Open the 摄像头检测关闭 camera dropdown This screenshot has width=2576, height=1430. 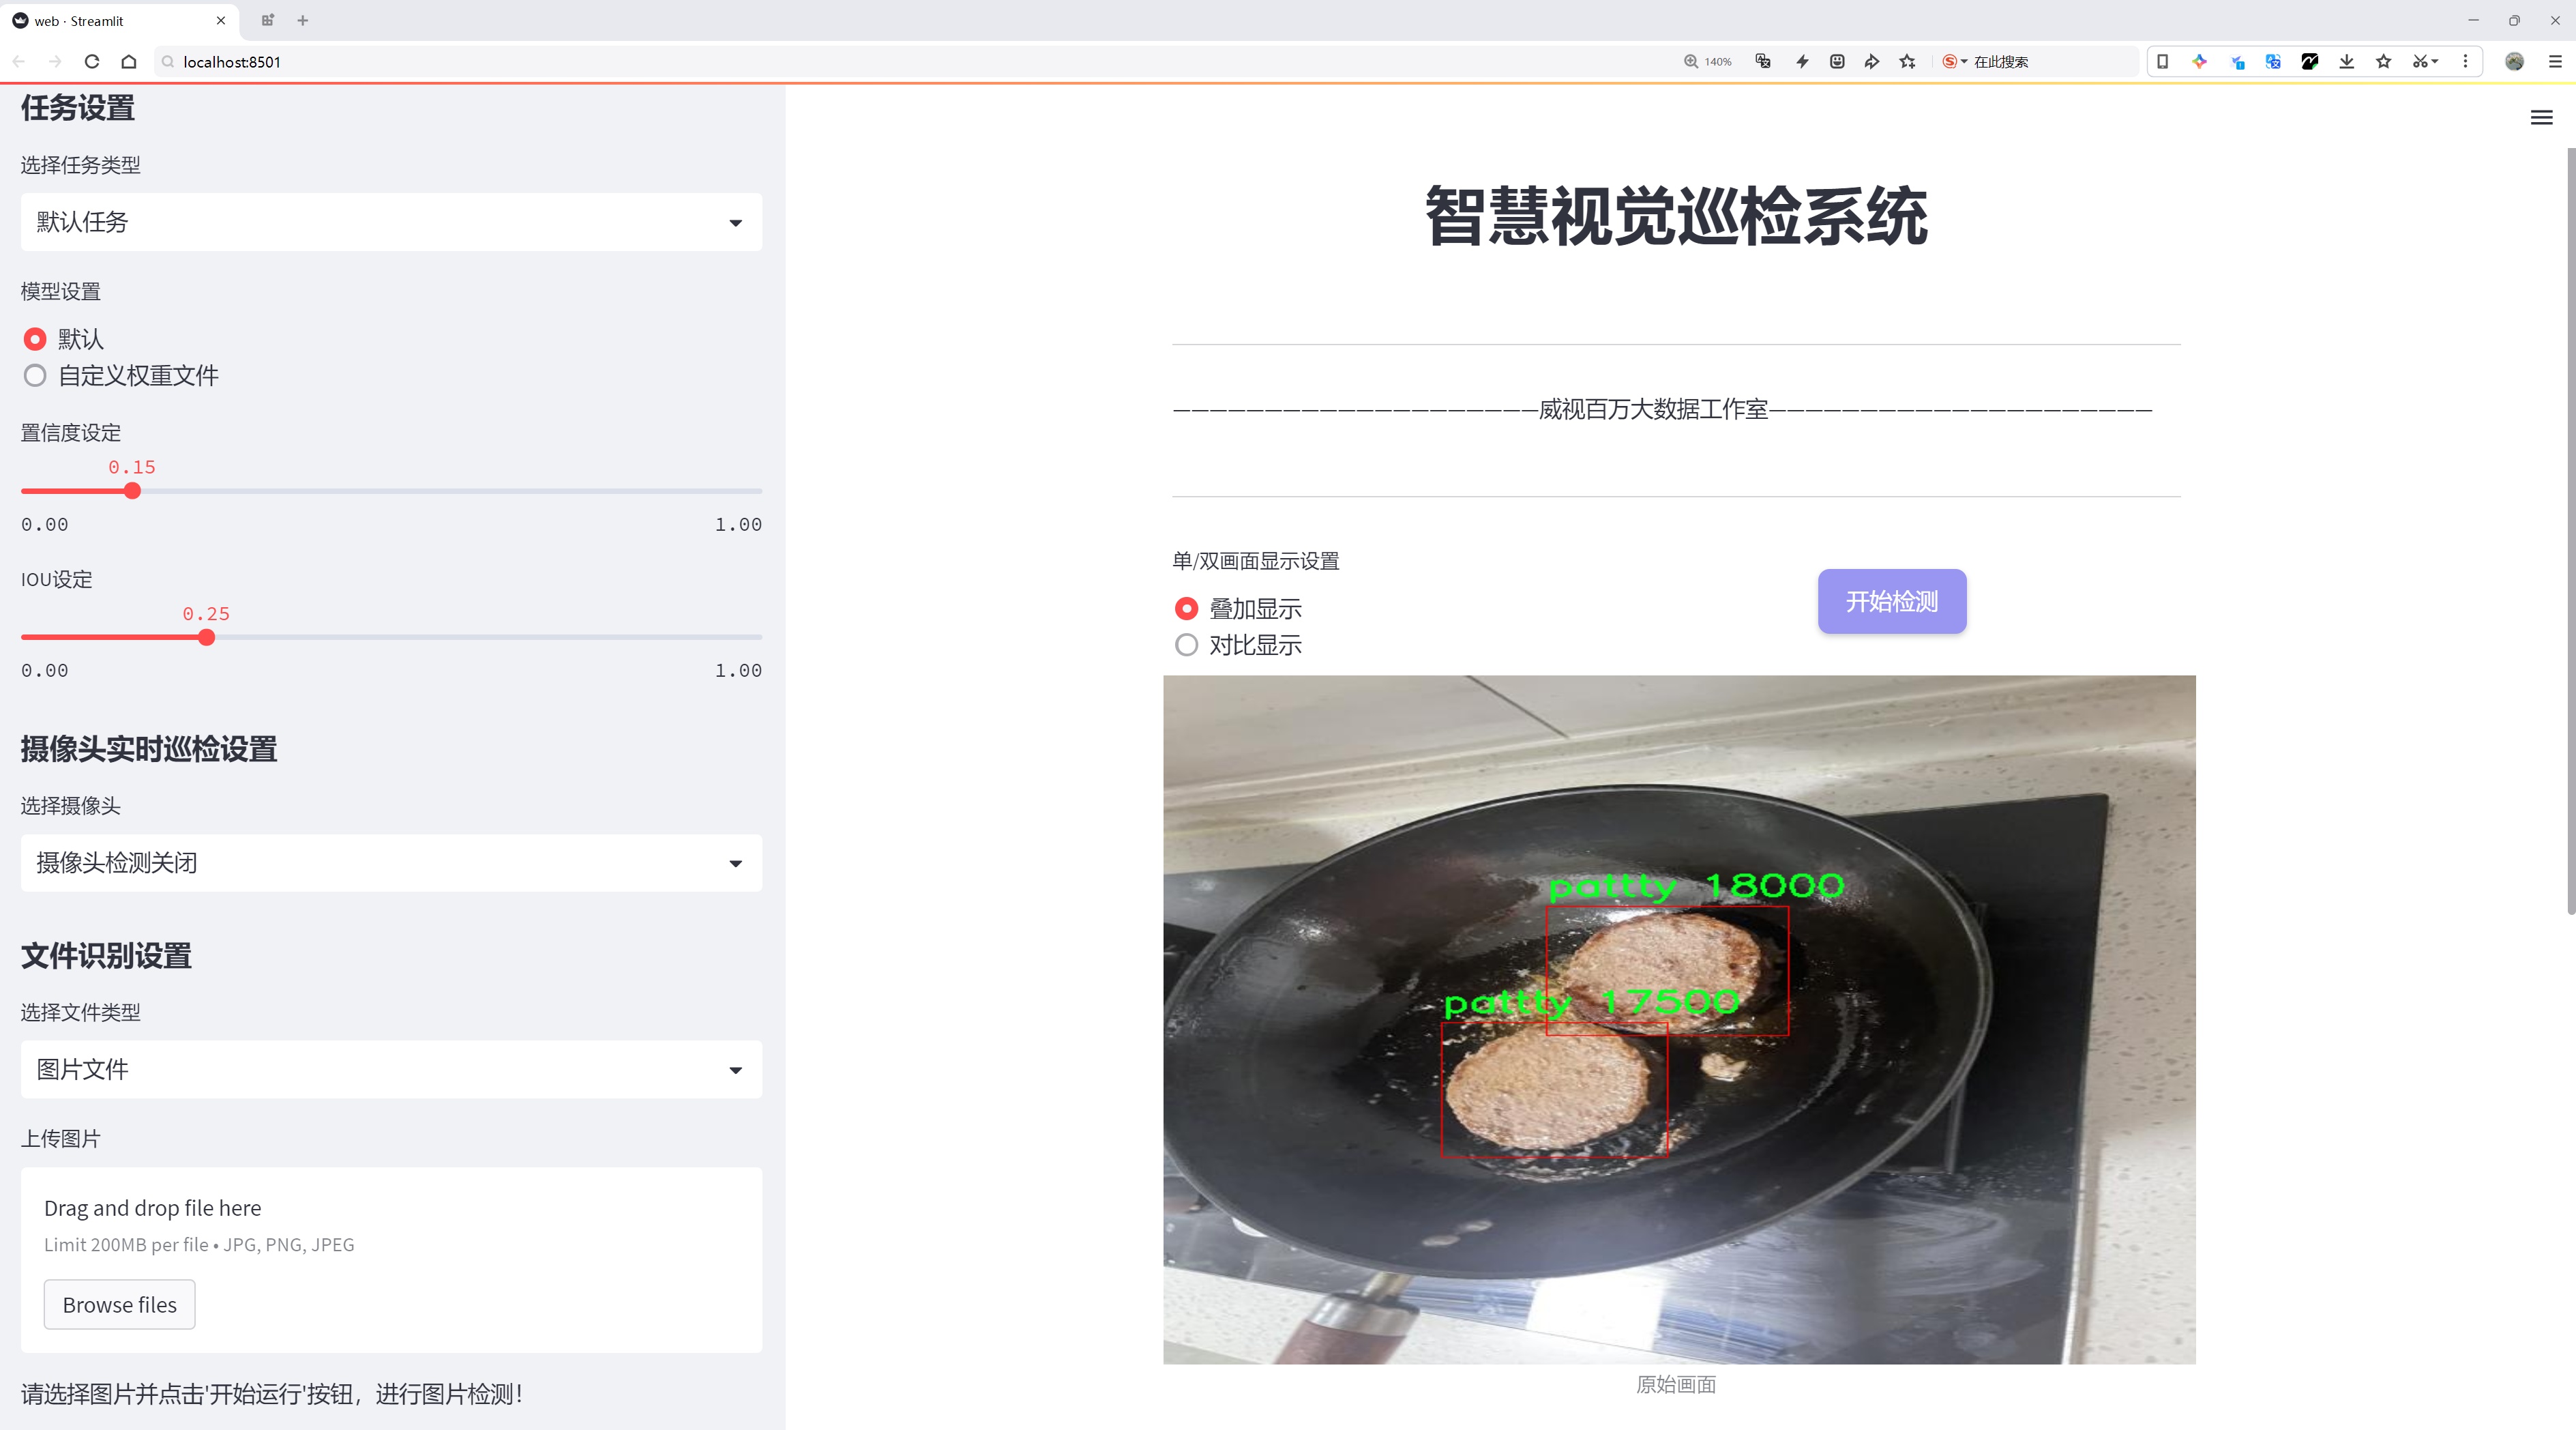click(391, 862)
